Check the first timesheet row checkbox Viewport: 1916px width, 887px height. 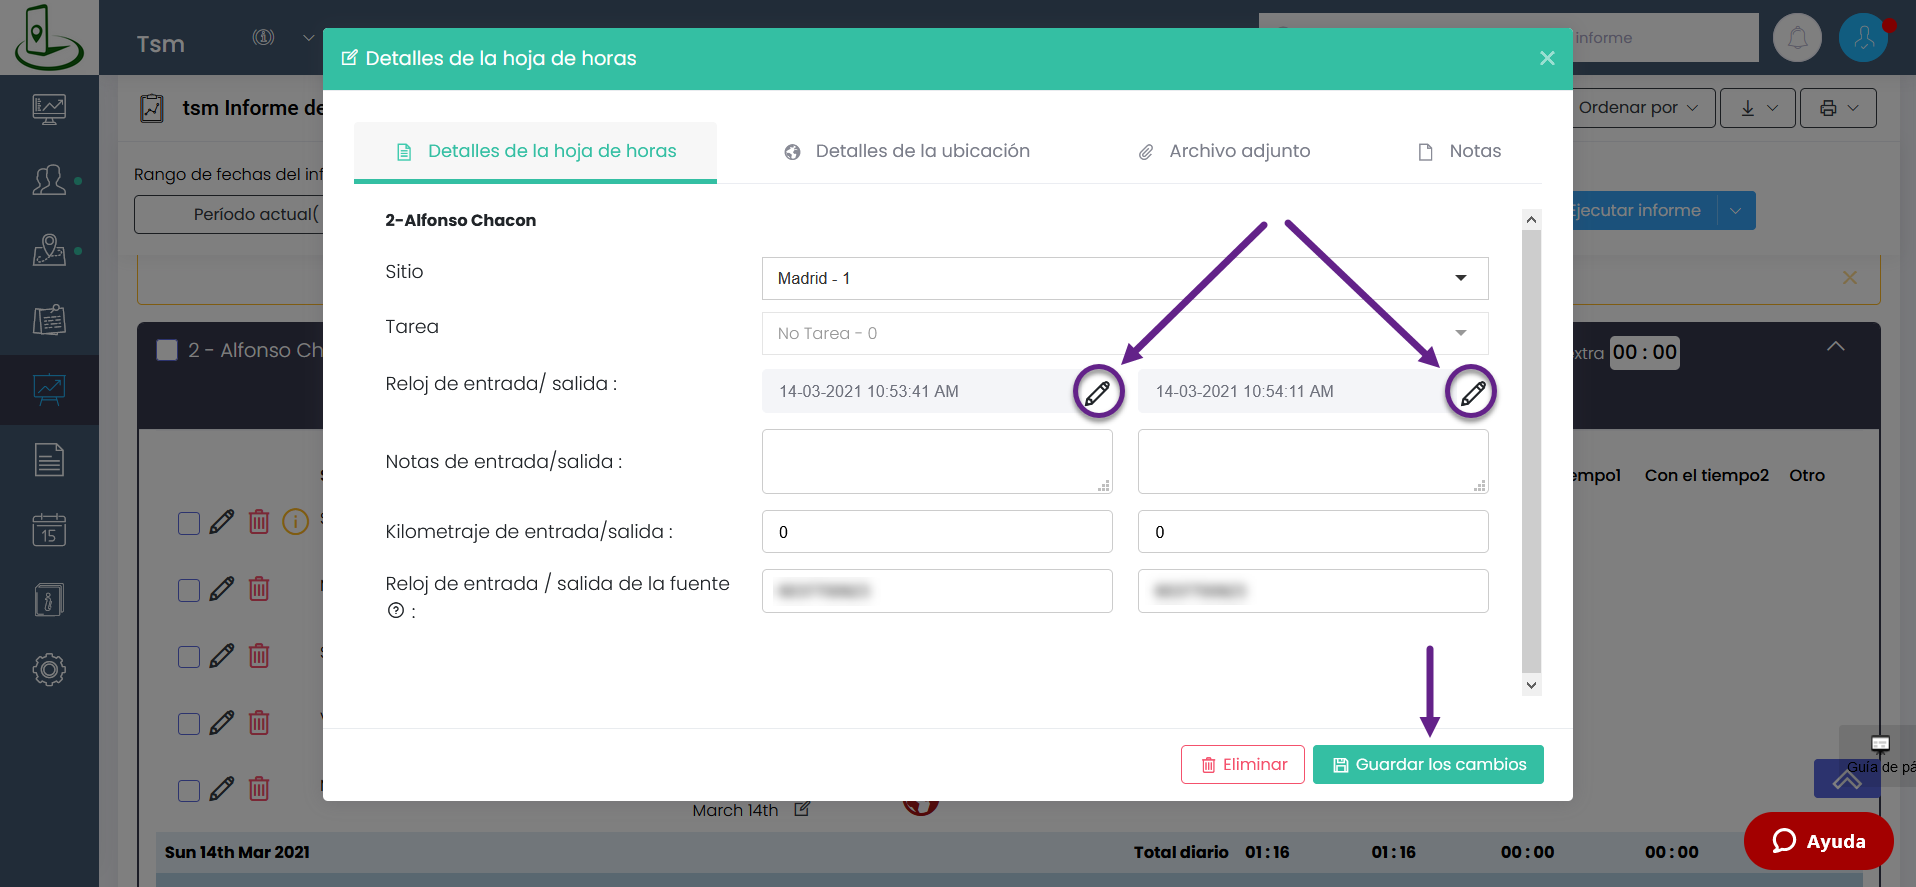click(189, 523)
